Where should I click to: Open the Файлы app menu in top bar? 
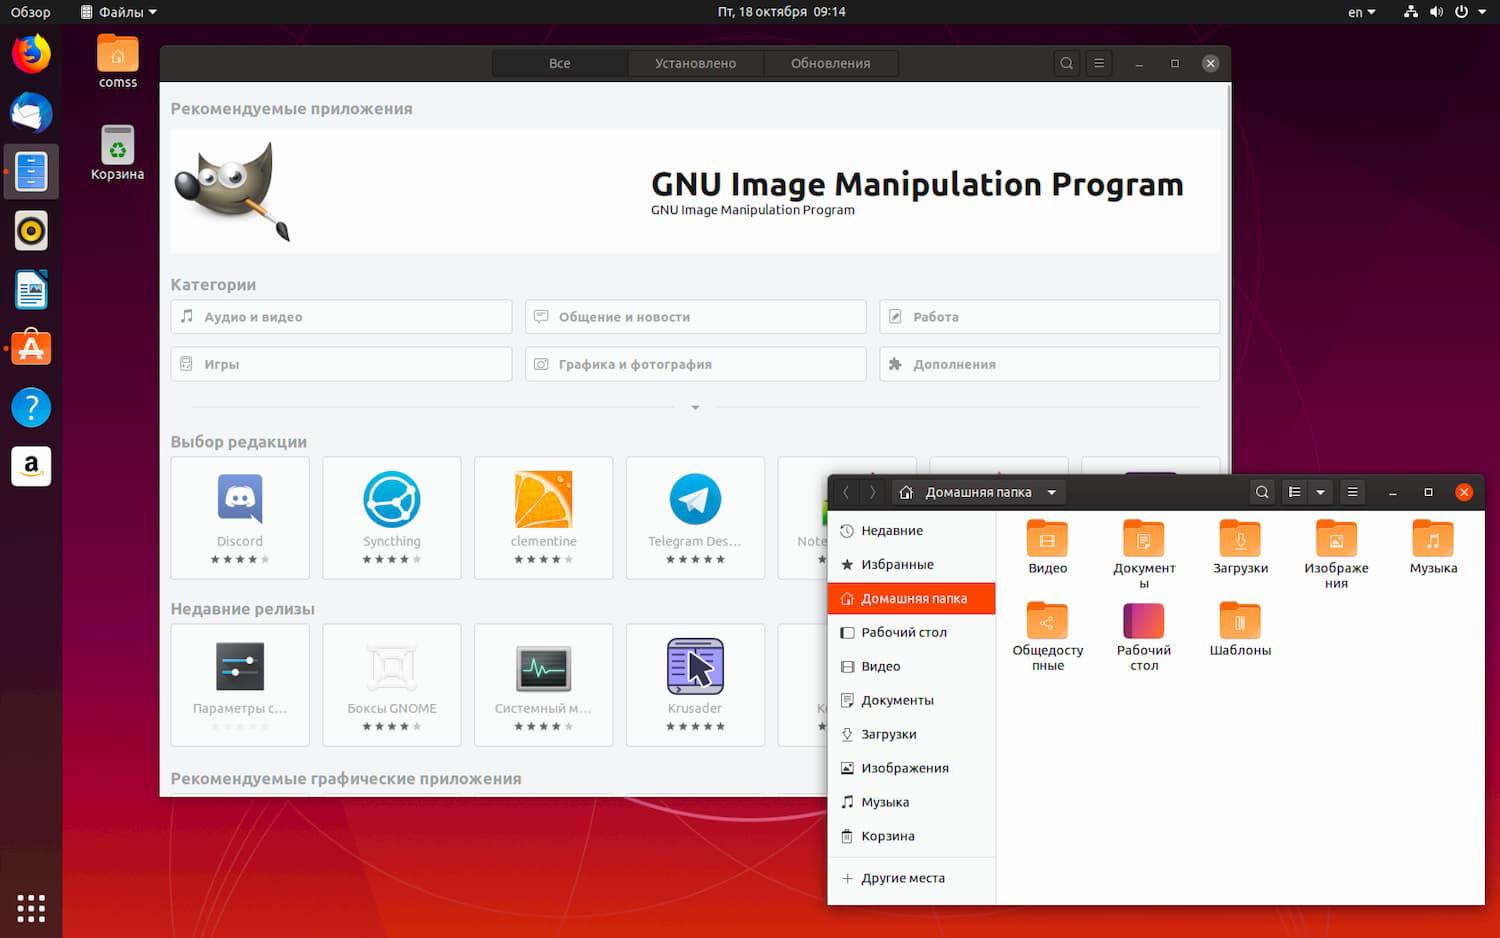[118, 12]
